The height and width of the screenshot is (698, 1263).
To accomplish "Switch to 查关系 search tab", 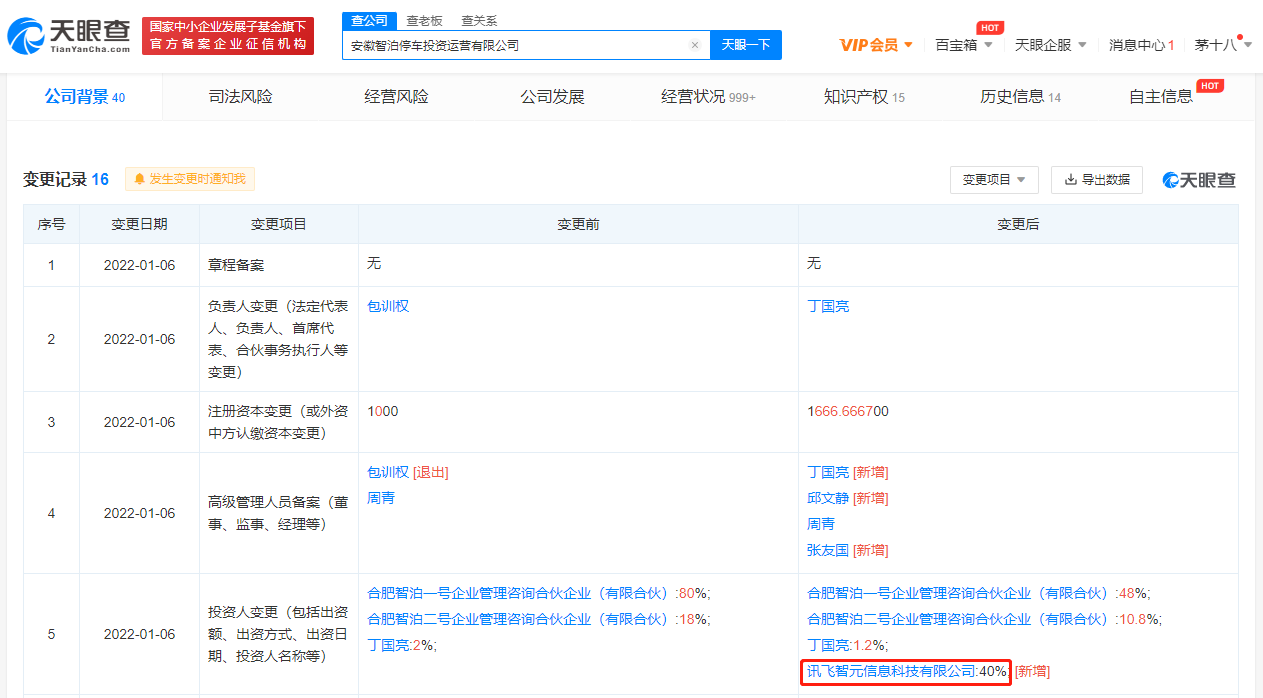I will (x=479, y=21).
